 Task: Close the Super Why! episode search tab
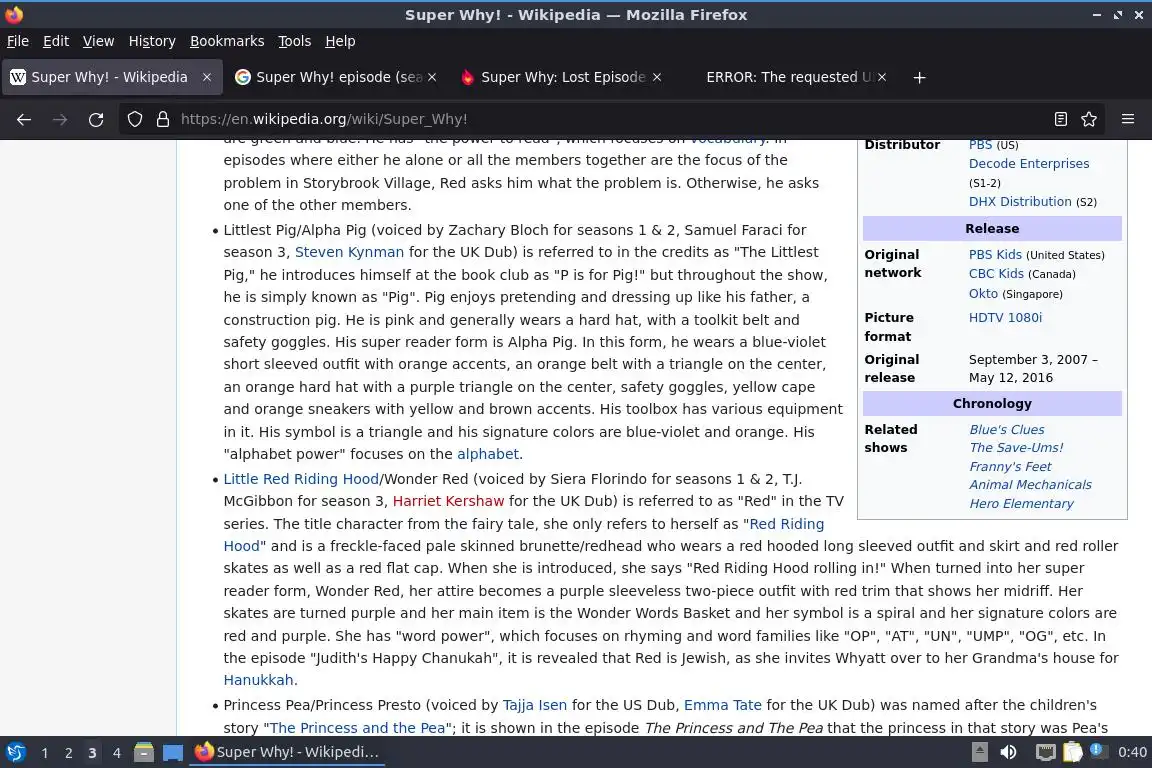coord(432,77)
